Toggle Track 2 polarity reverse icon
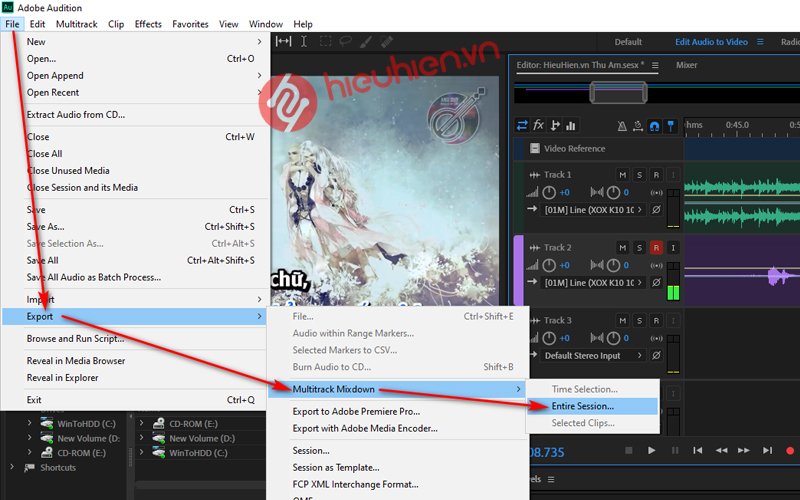800x500 pixels. click(657, 283)
